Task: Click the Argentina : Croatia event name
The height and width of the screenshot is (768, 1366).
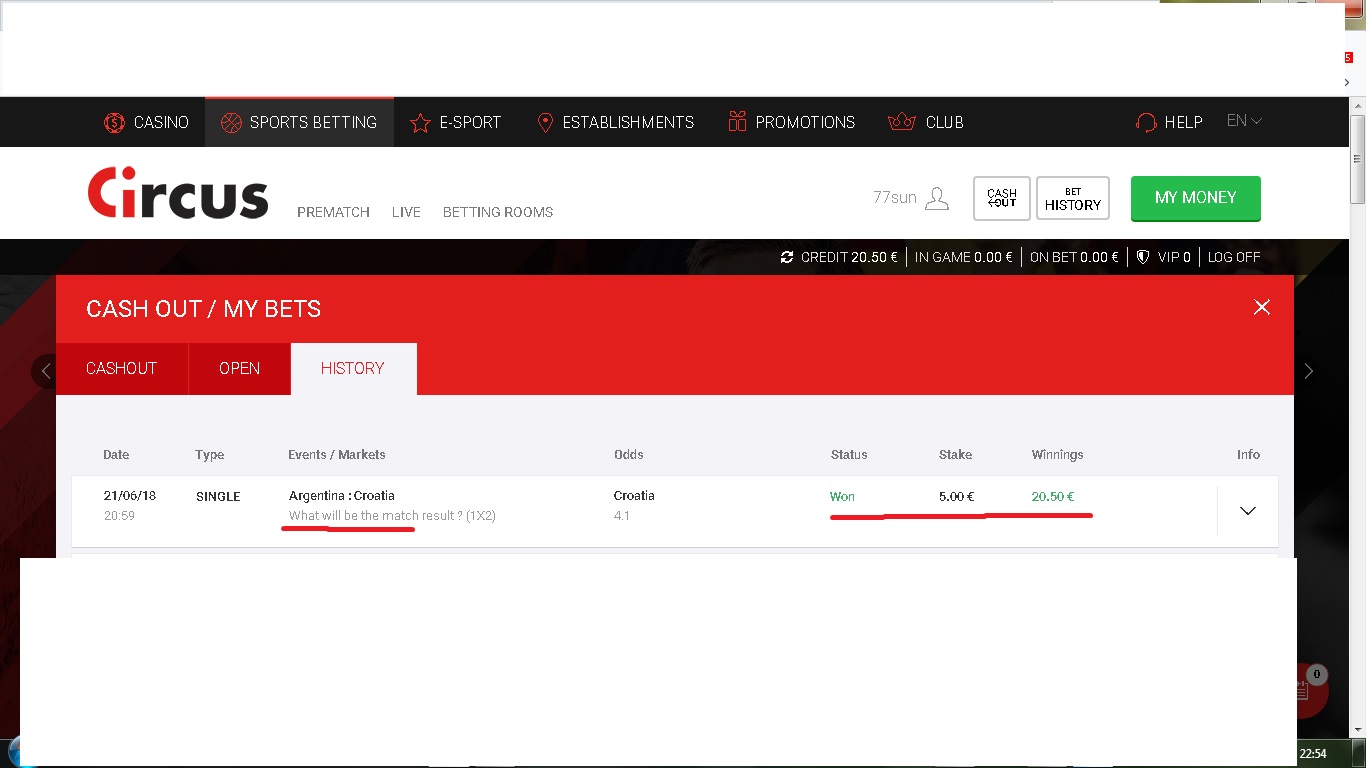Action: pos(342,496)
